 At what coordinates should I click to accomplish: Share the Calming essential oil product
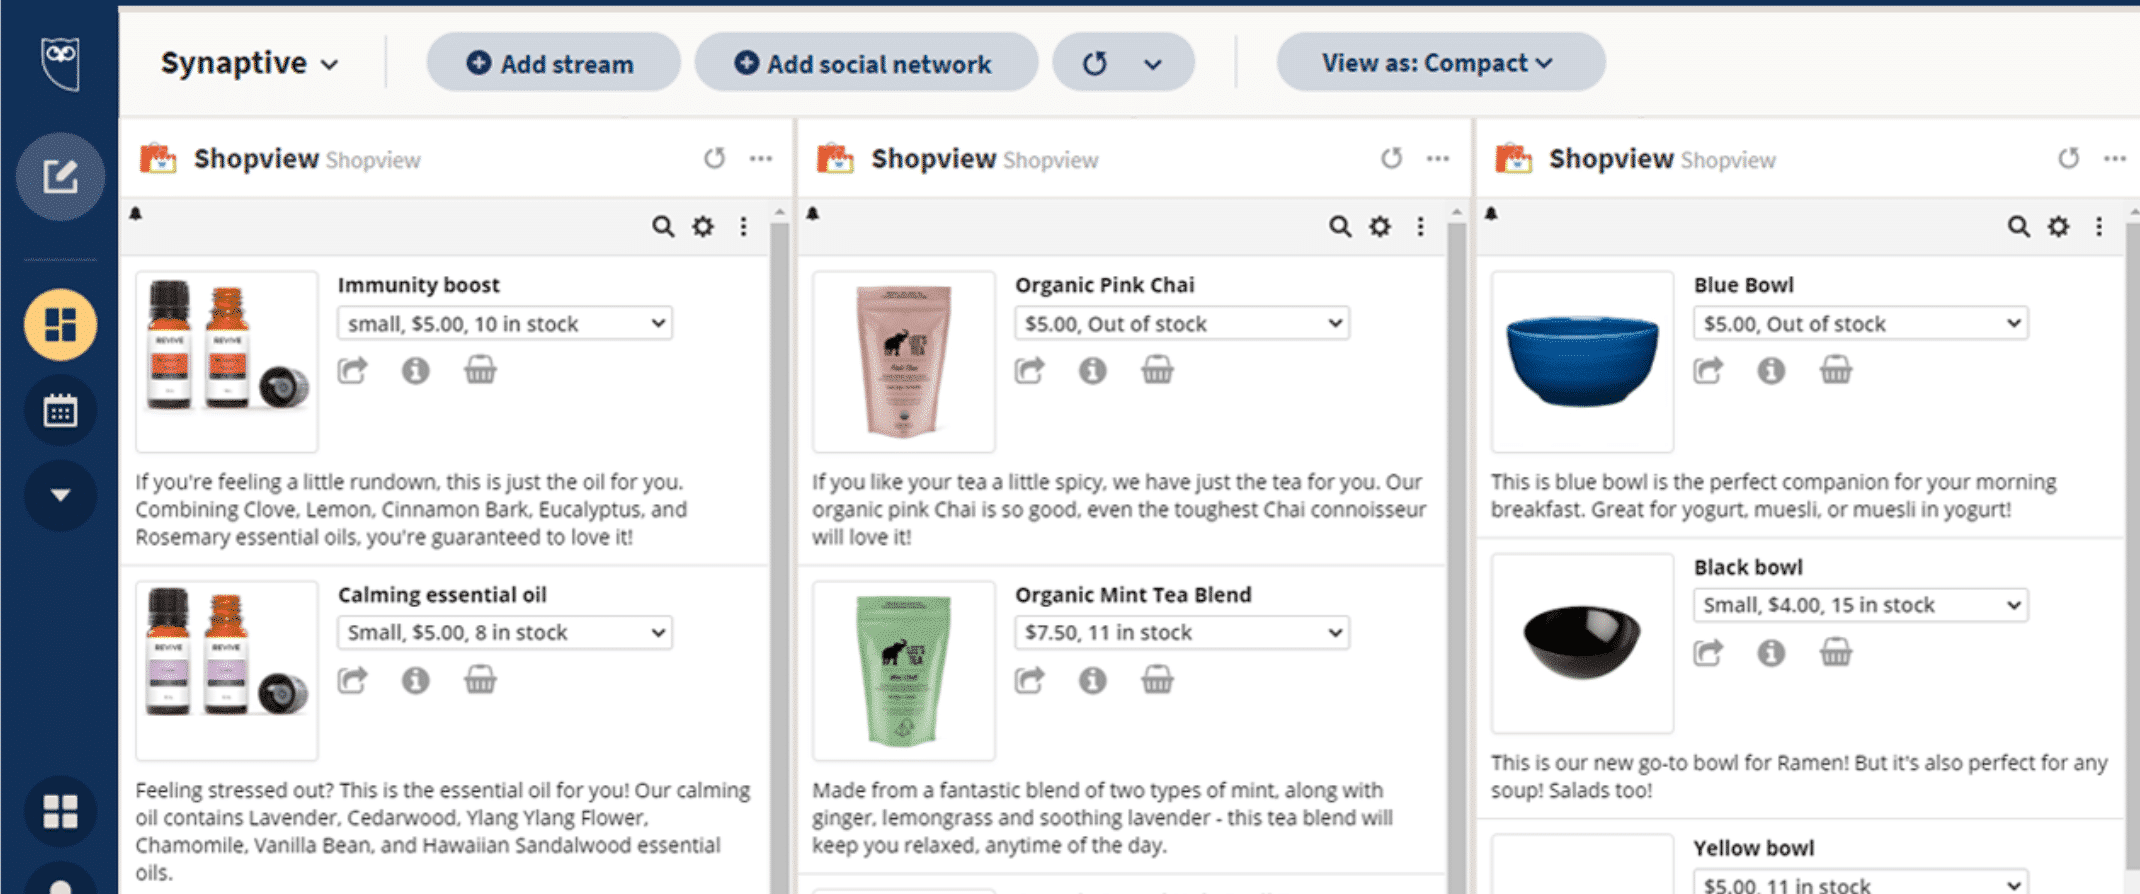352,680
